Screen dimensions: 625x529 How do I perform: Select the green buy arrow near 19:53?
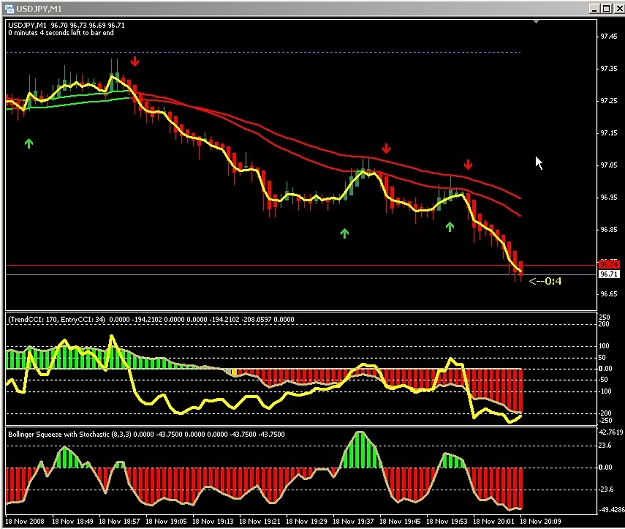(x=450, y=227)
